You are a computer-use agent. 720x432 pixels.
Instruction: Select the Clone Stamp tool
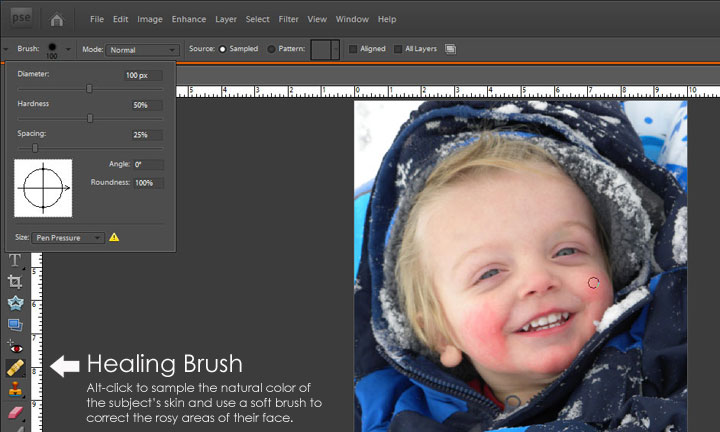click(x=15, y=389)
